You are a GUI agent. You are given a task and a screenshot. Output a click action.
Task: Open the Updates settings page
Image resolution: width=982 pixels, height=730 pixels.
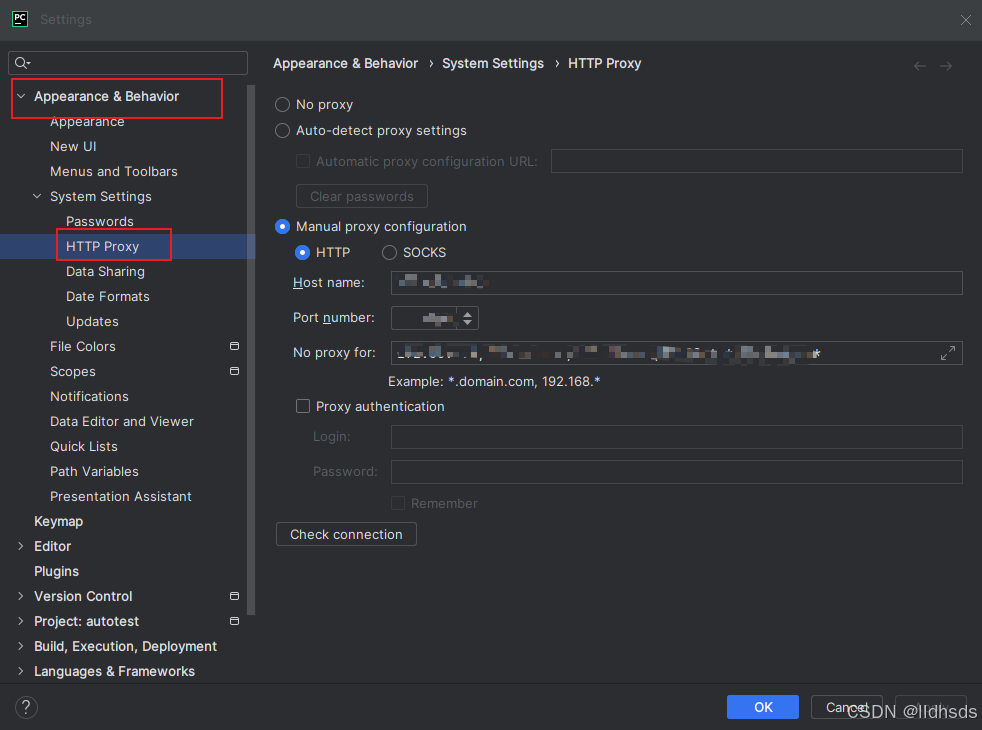[92, 322]
